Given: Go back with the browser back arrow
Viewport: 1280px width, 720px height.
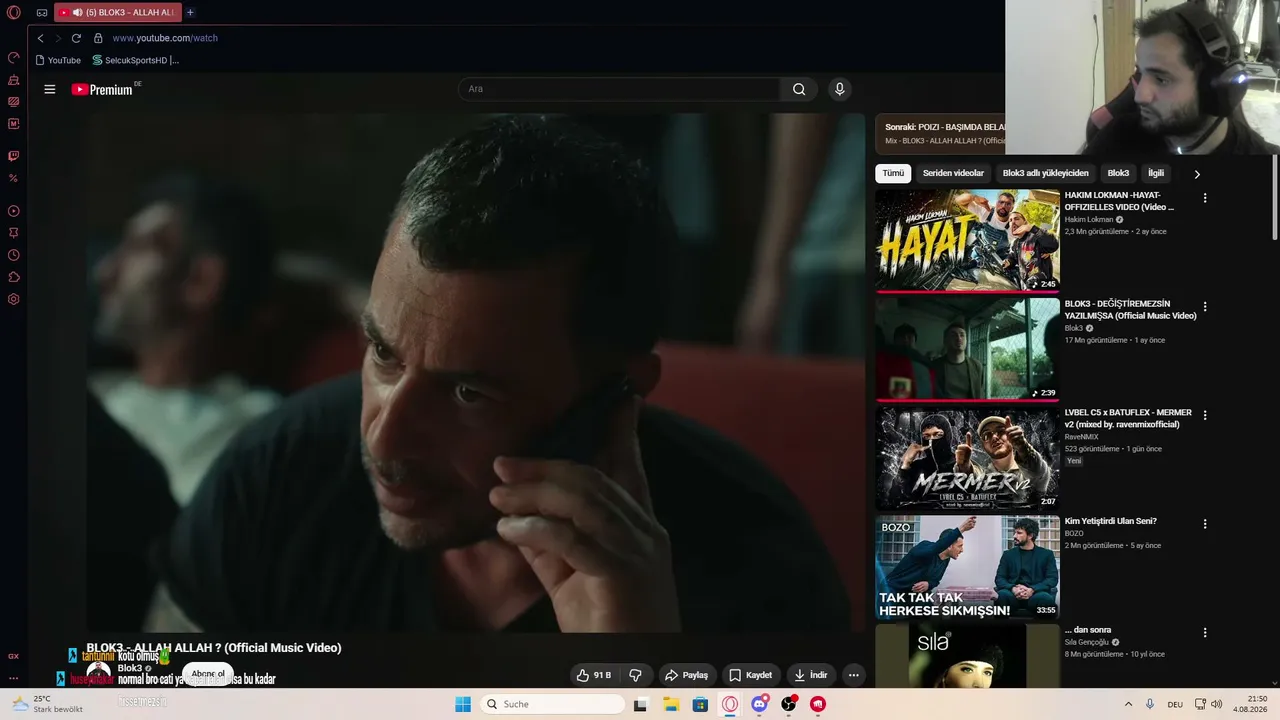Looking at the screenshot, I should click(x=40, y=38).
